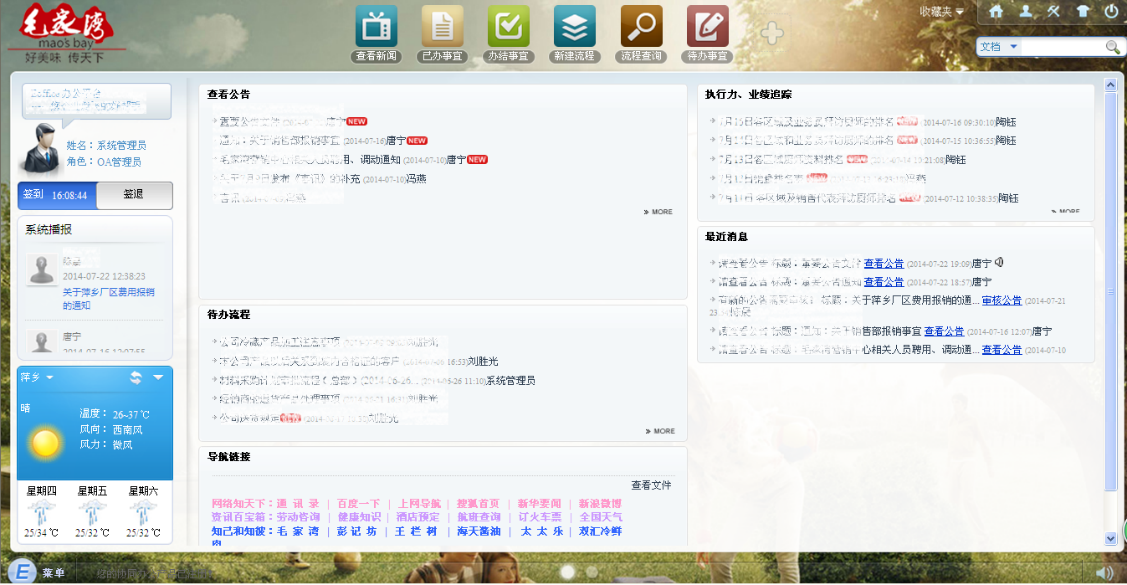Viewport: 1127px width, 585px height.
Task: Click 查看公告 link in 2014-07-16 12:07 message
Action: tap(944, 331)
